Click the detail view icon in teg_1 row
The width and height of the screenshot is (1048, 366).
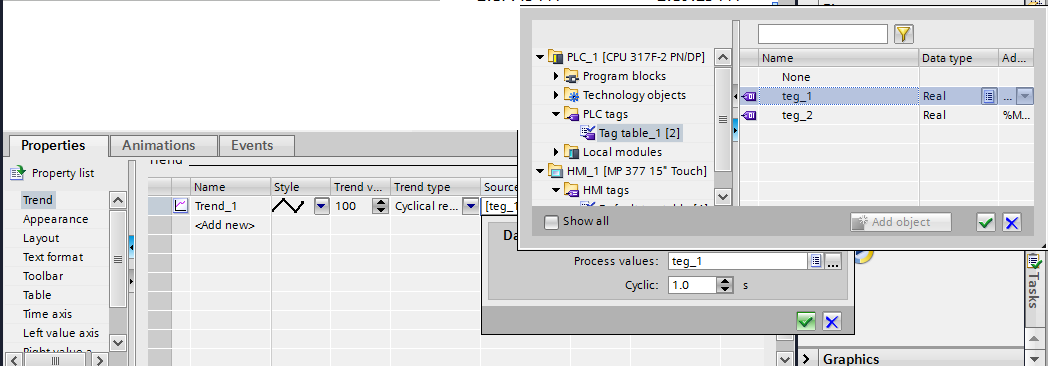(989, 96)
